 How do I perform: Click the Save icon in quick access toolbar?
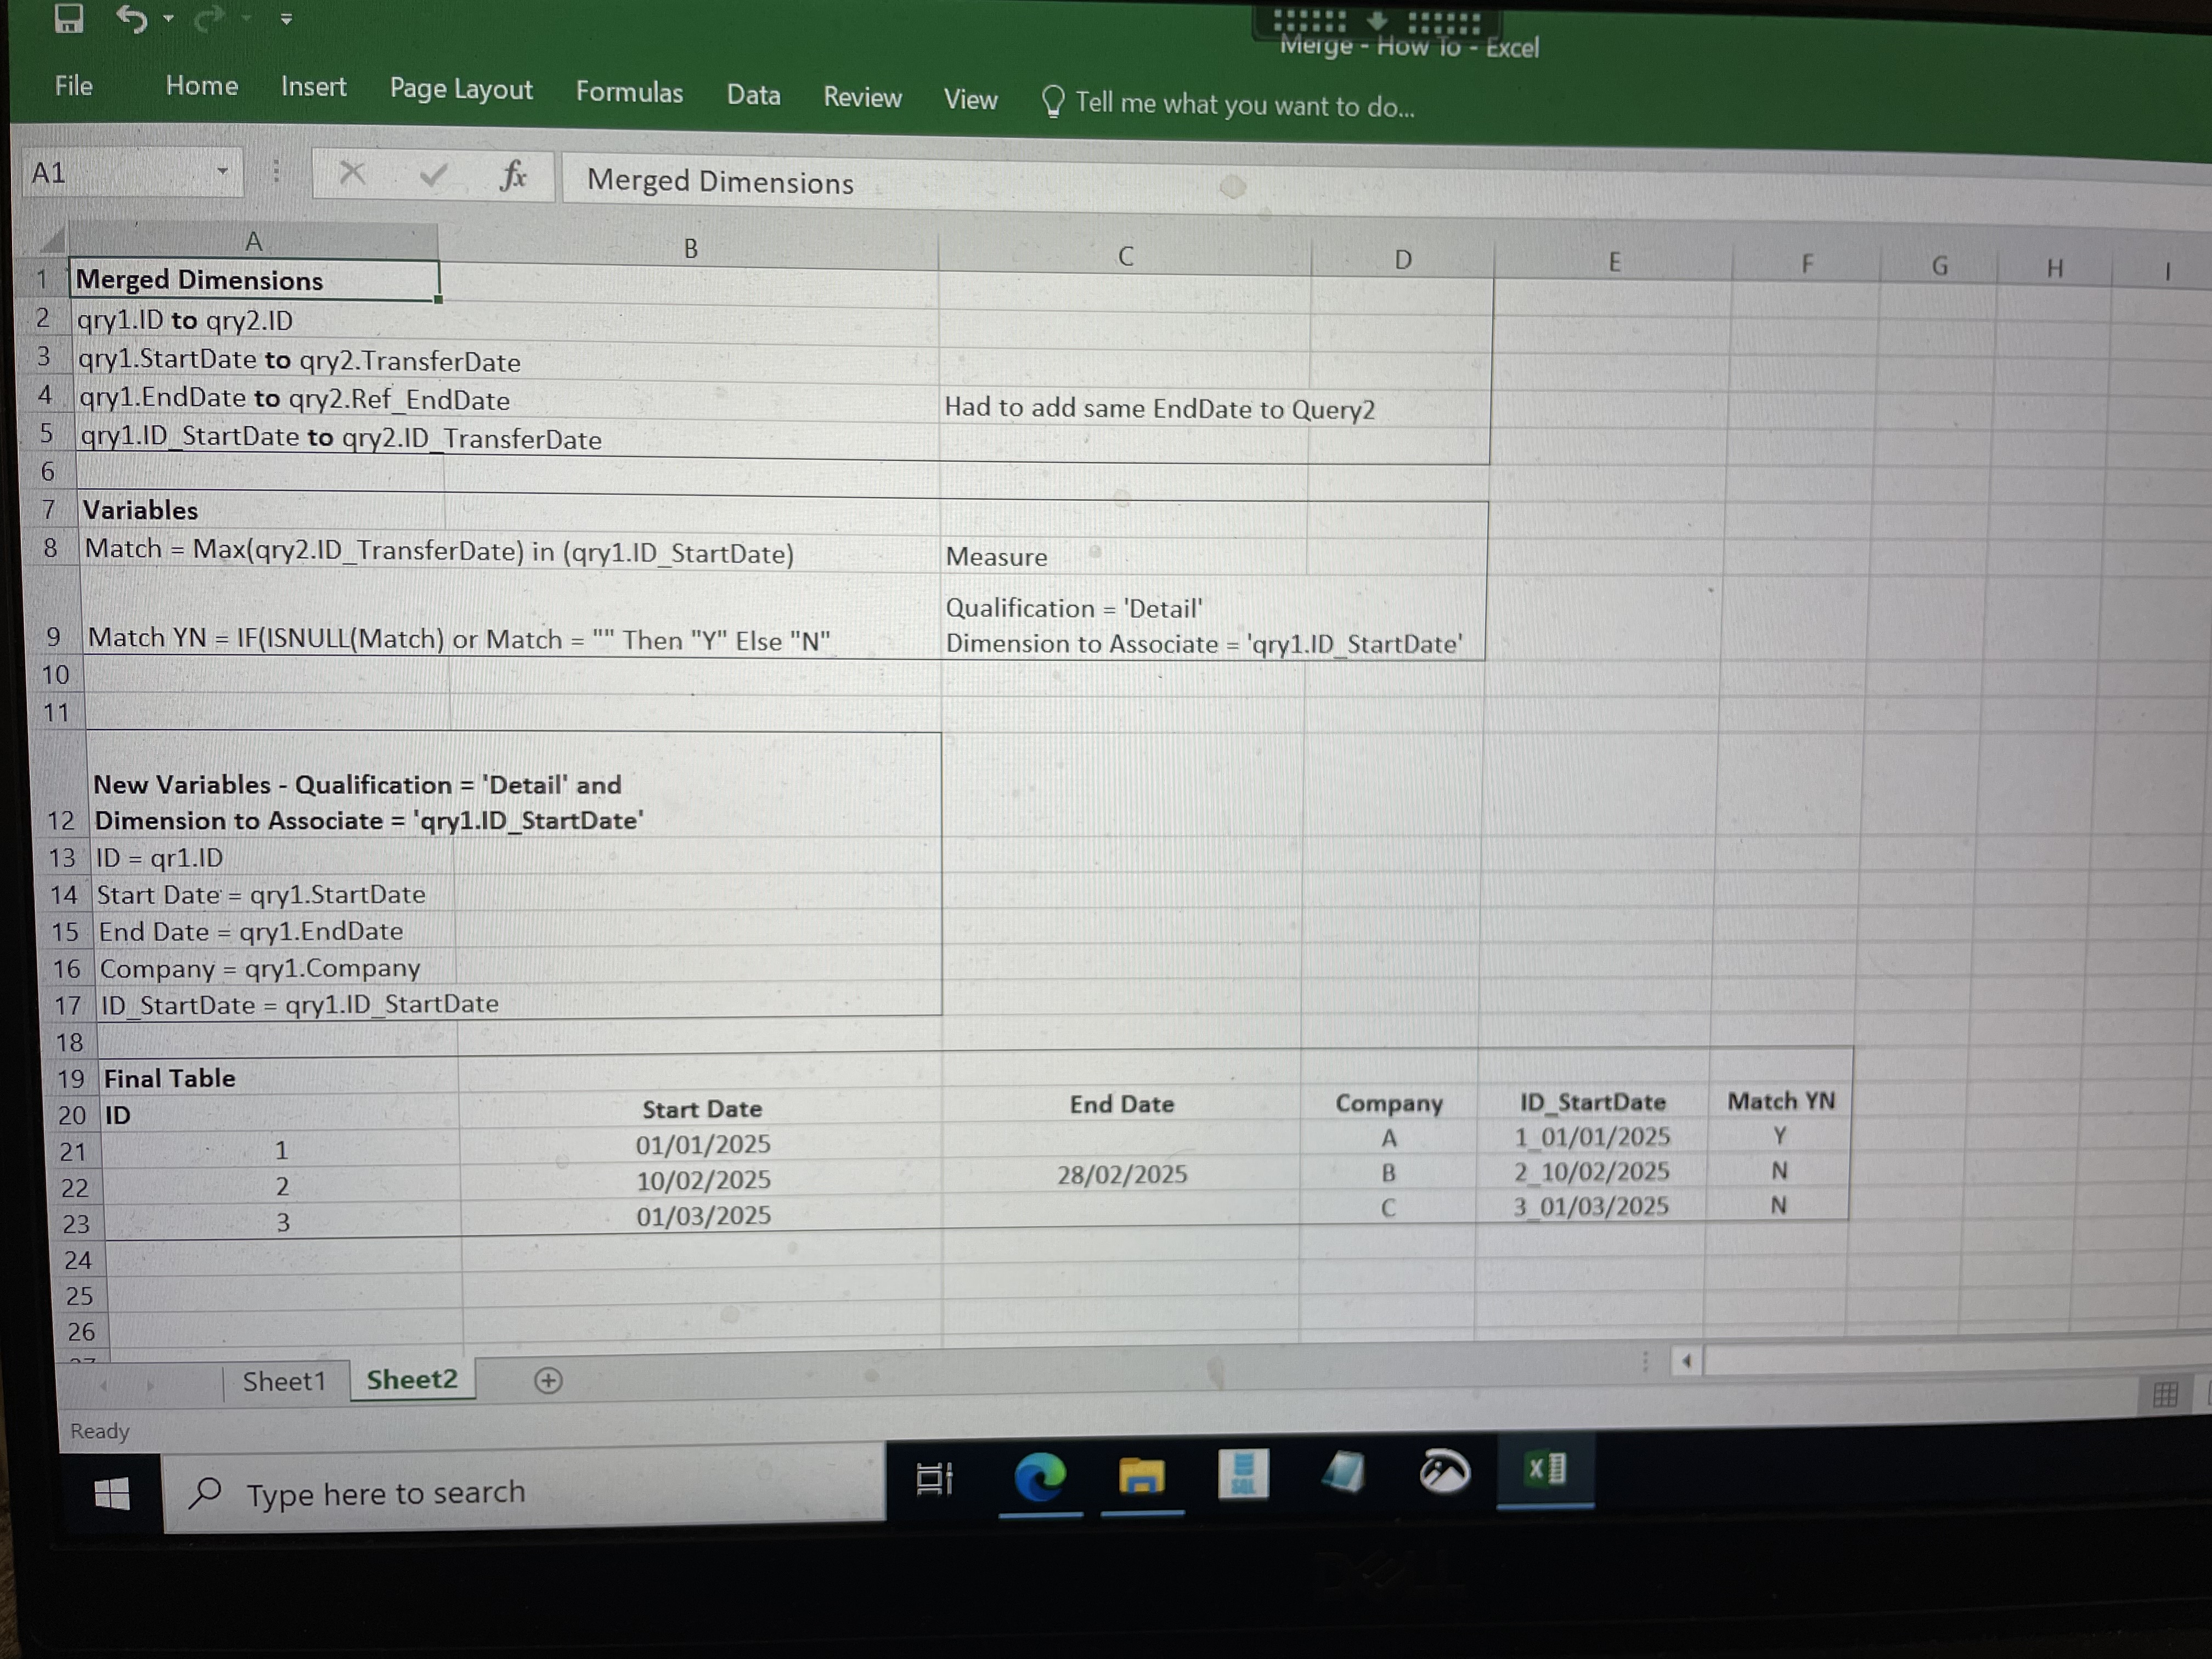tap(68, 17)
